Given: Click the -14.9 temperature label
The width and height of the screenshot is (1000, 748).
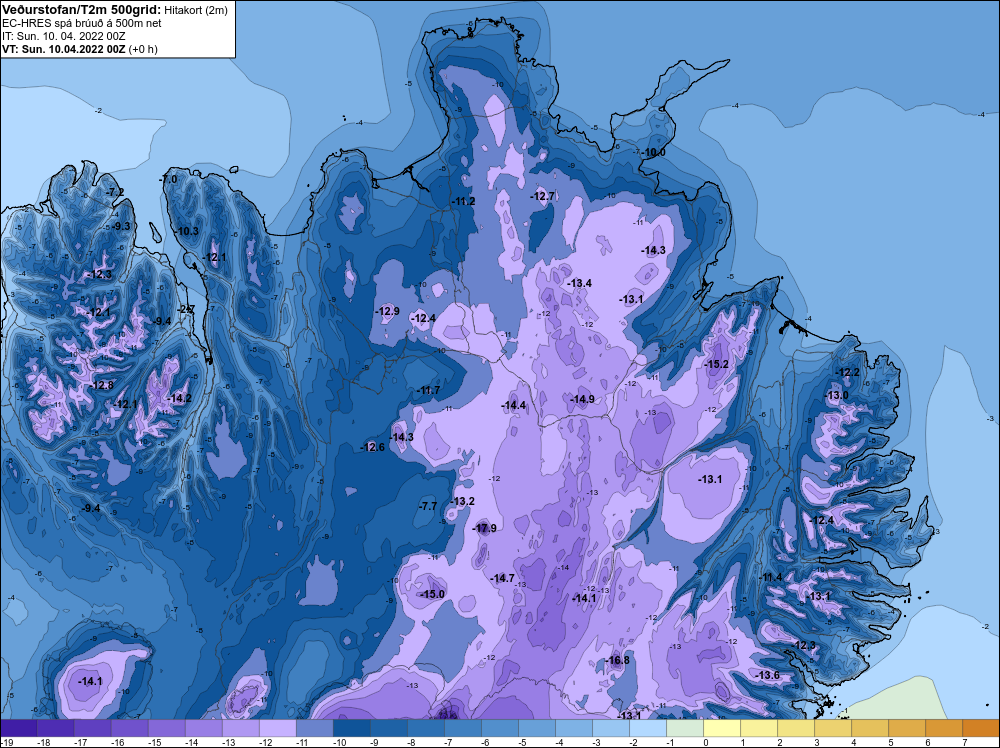Looking at the screenshot, I should click(582, 399).
